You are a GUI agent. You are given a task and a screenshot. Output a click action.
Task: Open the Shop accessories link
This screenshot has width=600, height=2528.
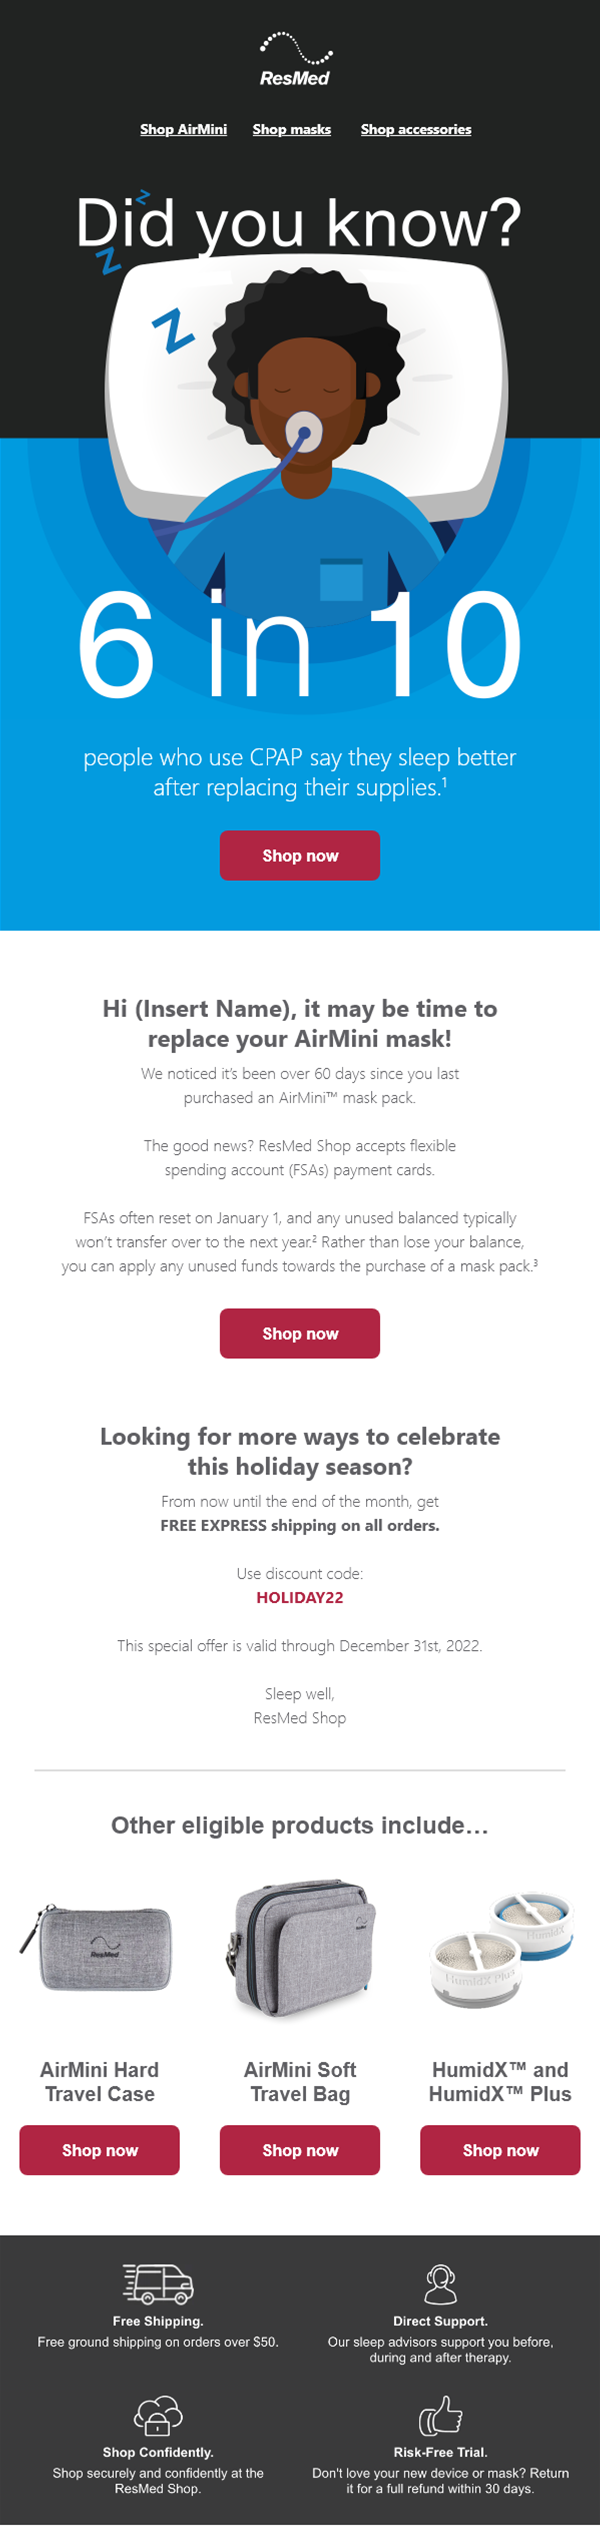pyautogui.click(x=416, y=129)
